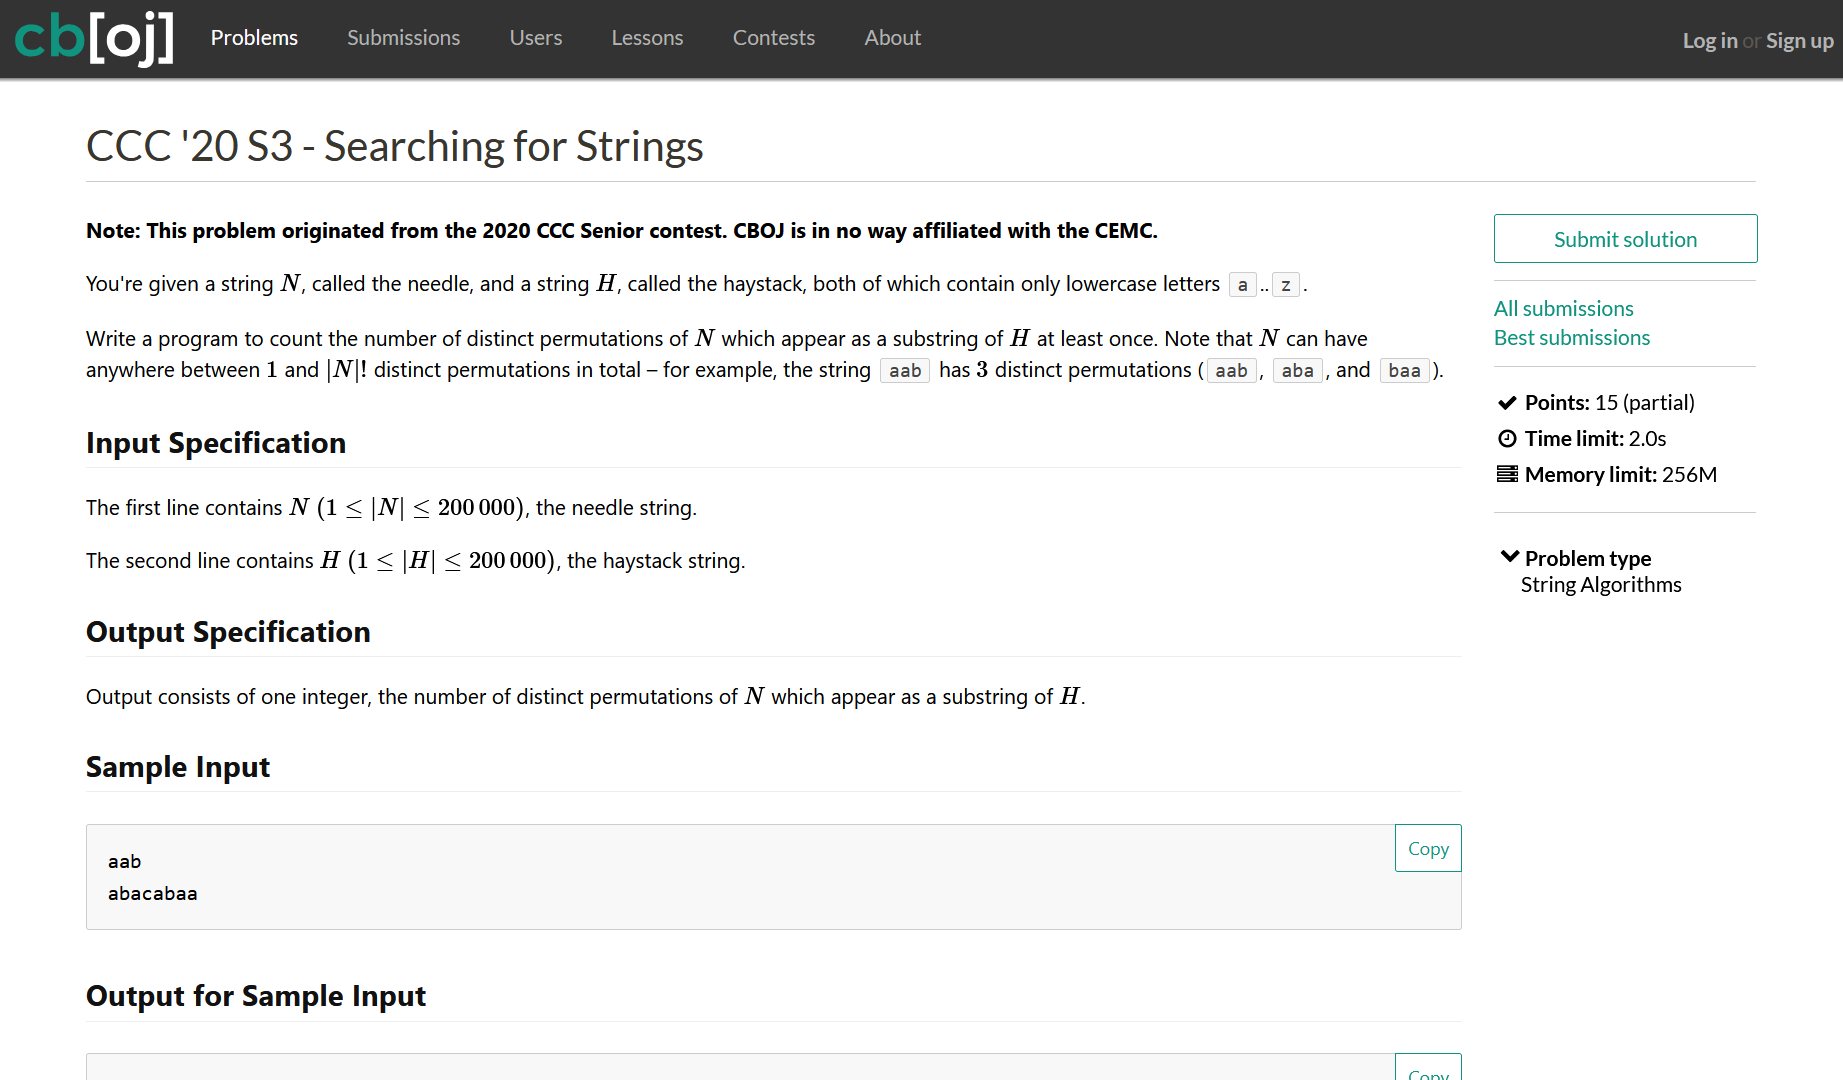Image resolution: width=1843 pixels, height=1080 pixels.
Task: View Best submissions
Action: (1571, 338)
